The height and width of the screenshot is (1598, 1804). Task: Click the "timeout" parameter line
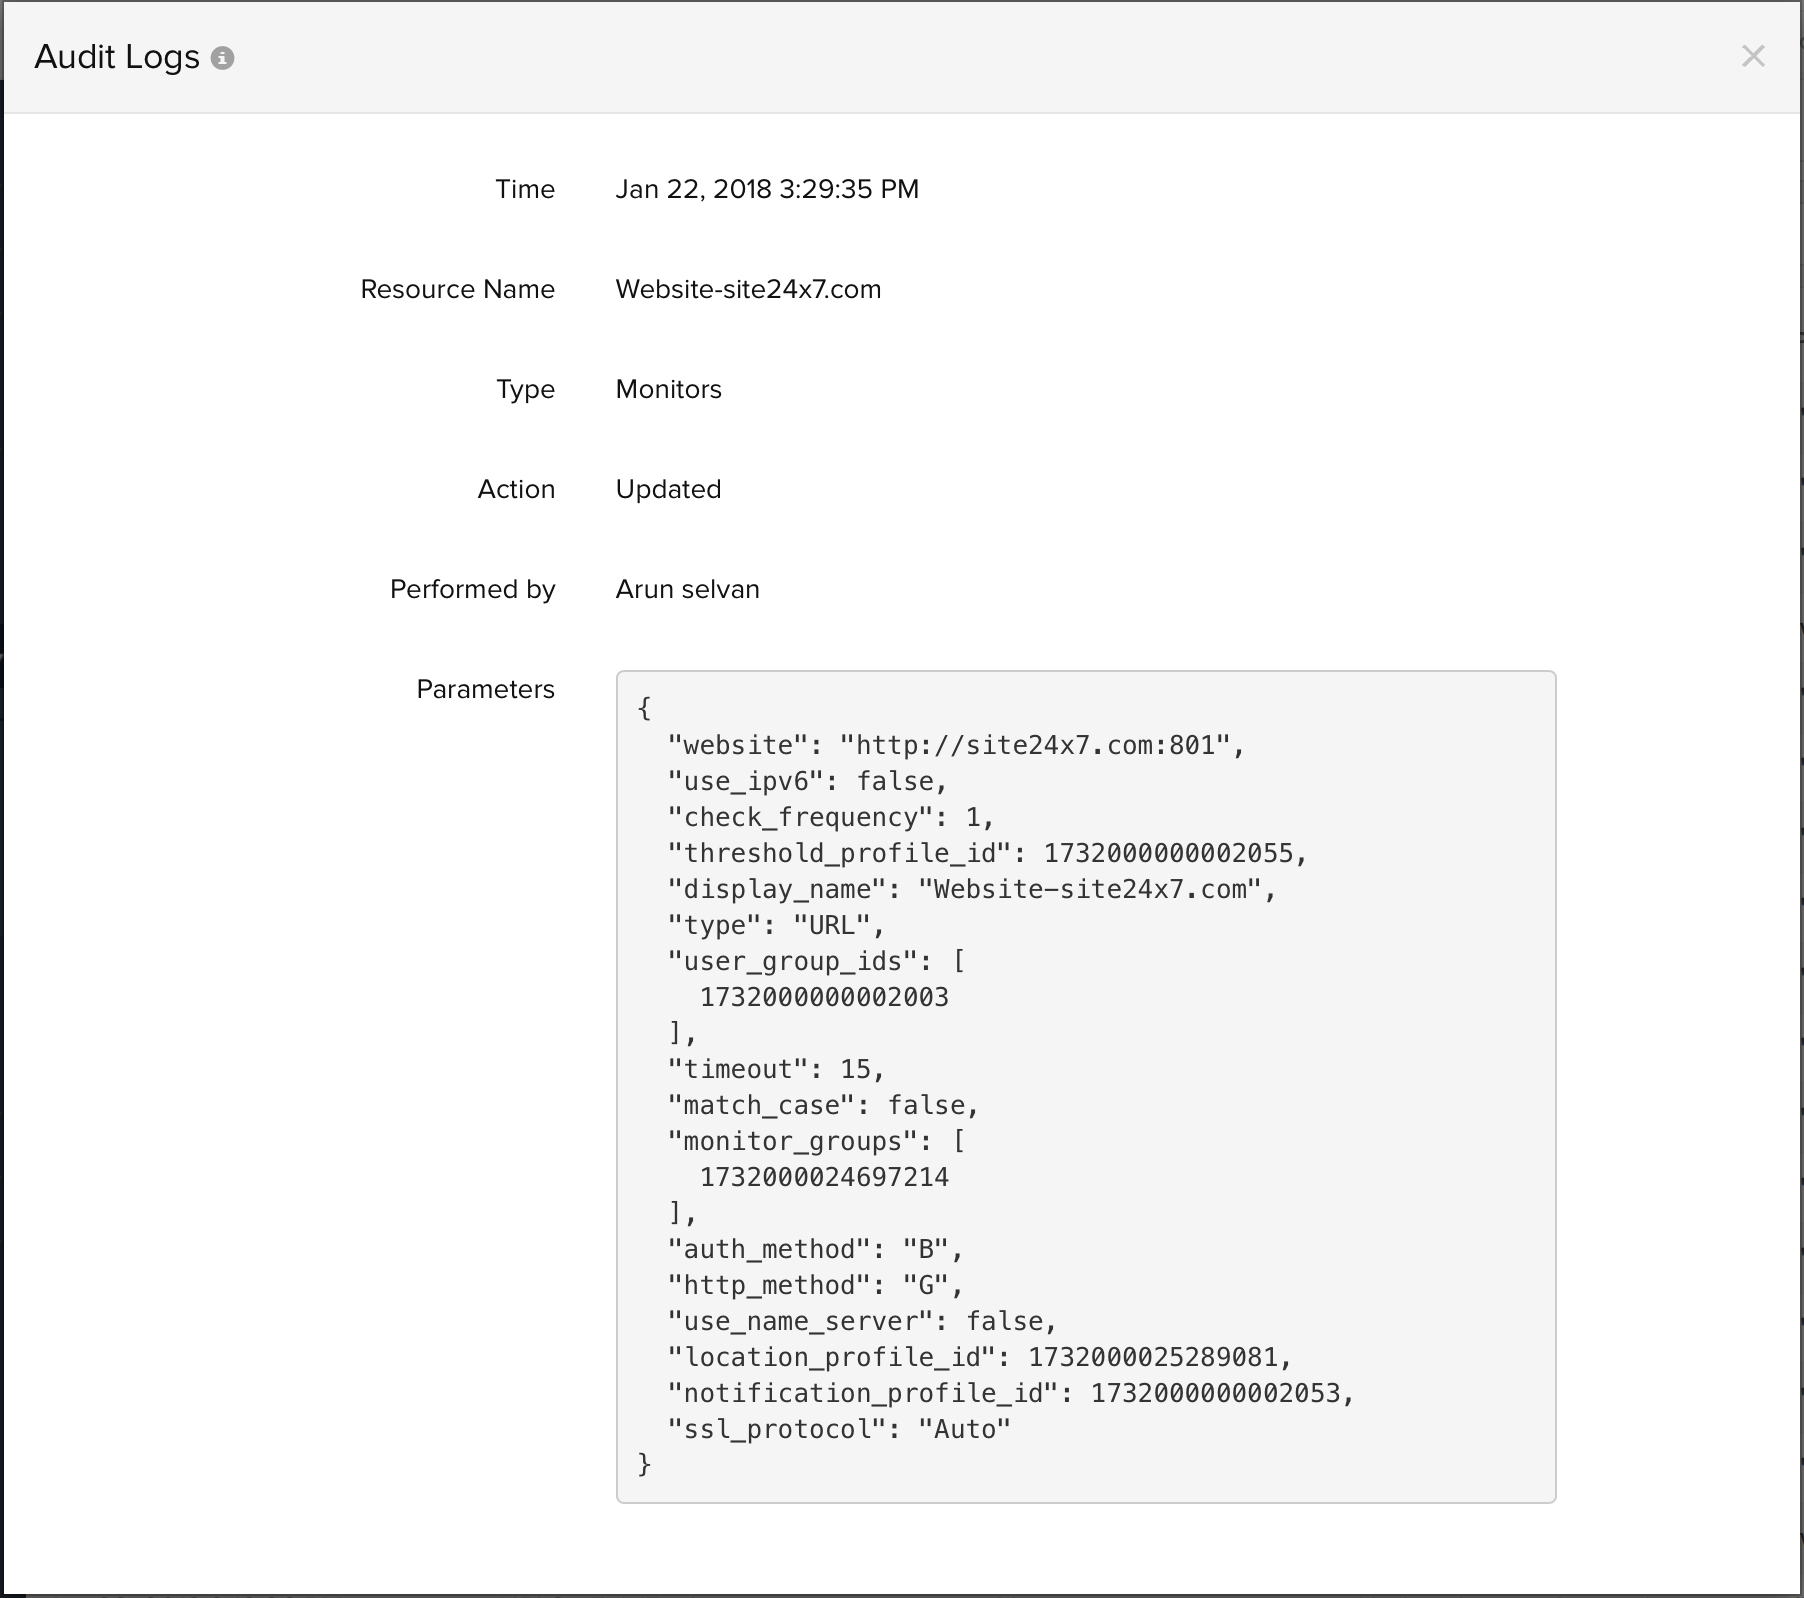point(775,1069)
